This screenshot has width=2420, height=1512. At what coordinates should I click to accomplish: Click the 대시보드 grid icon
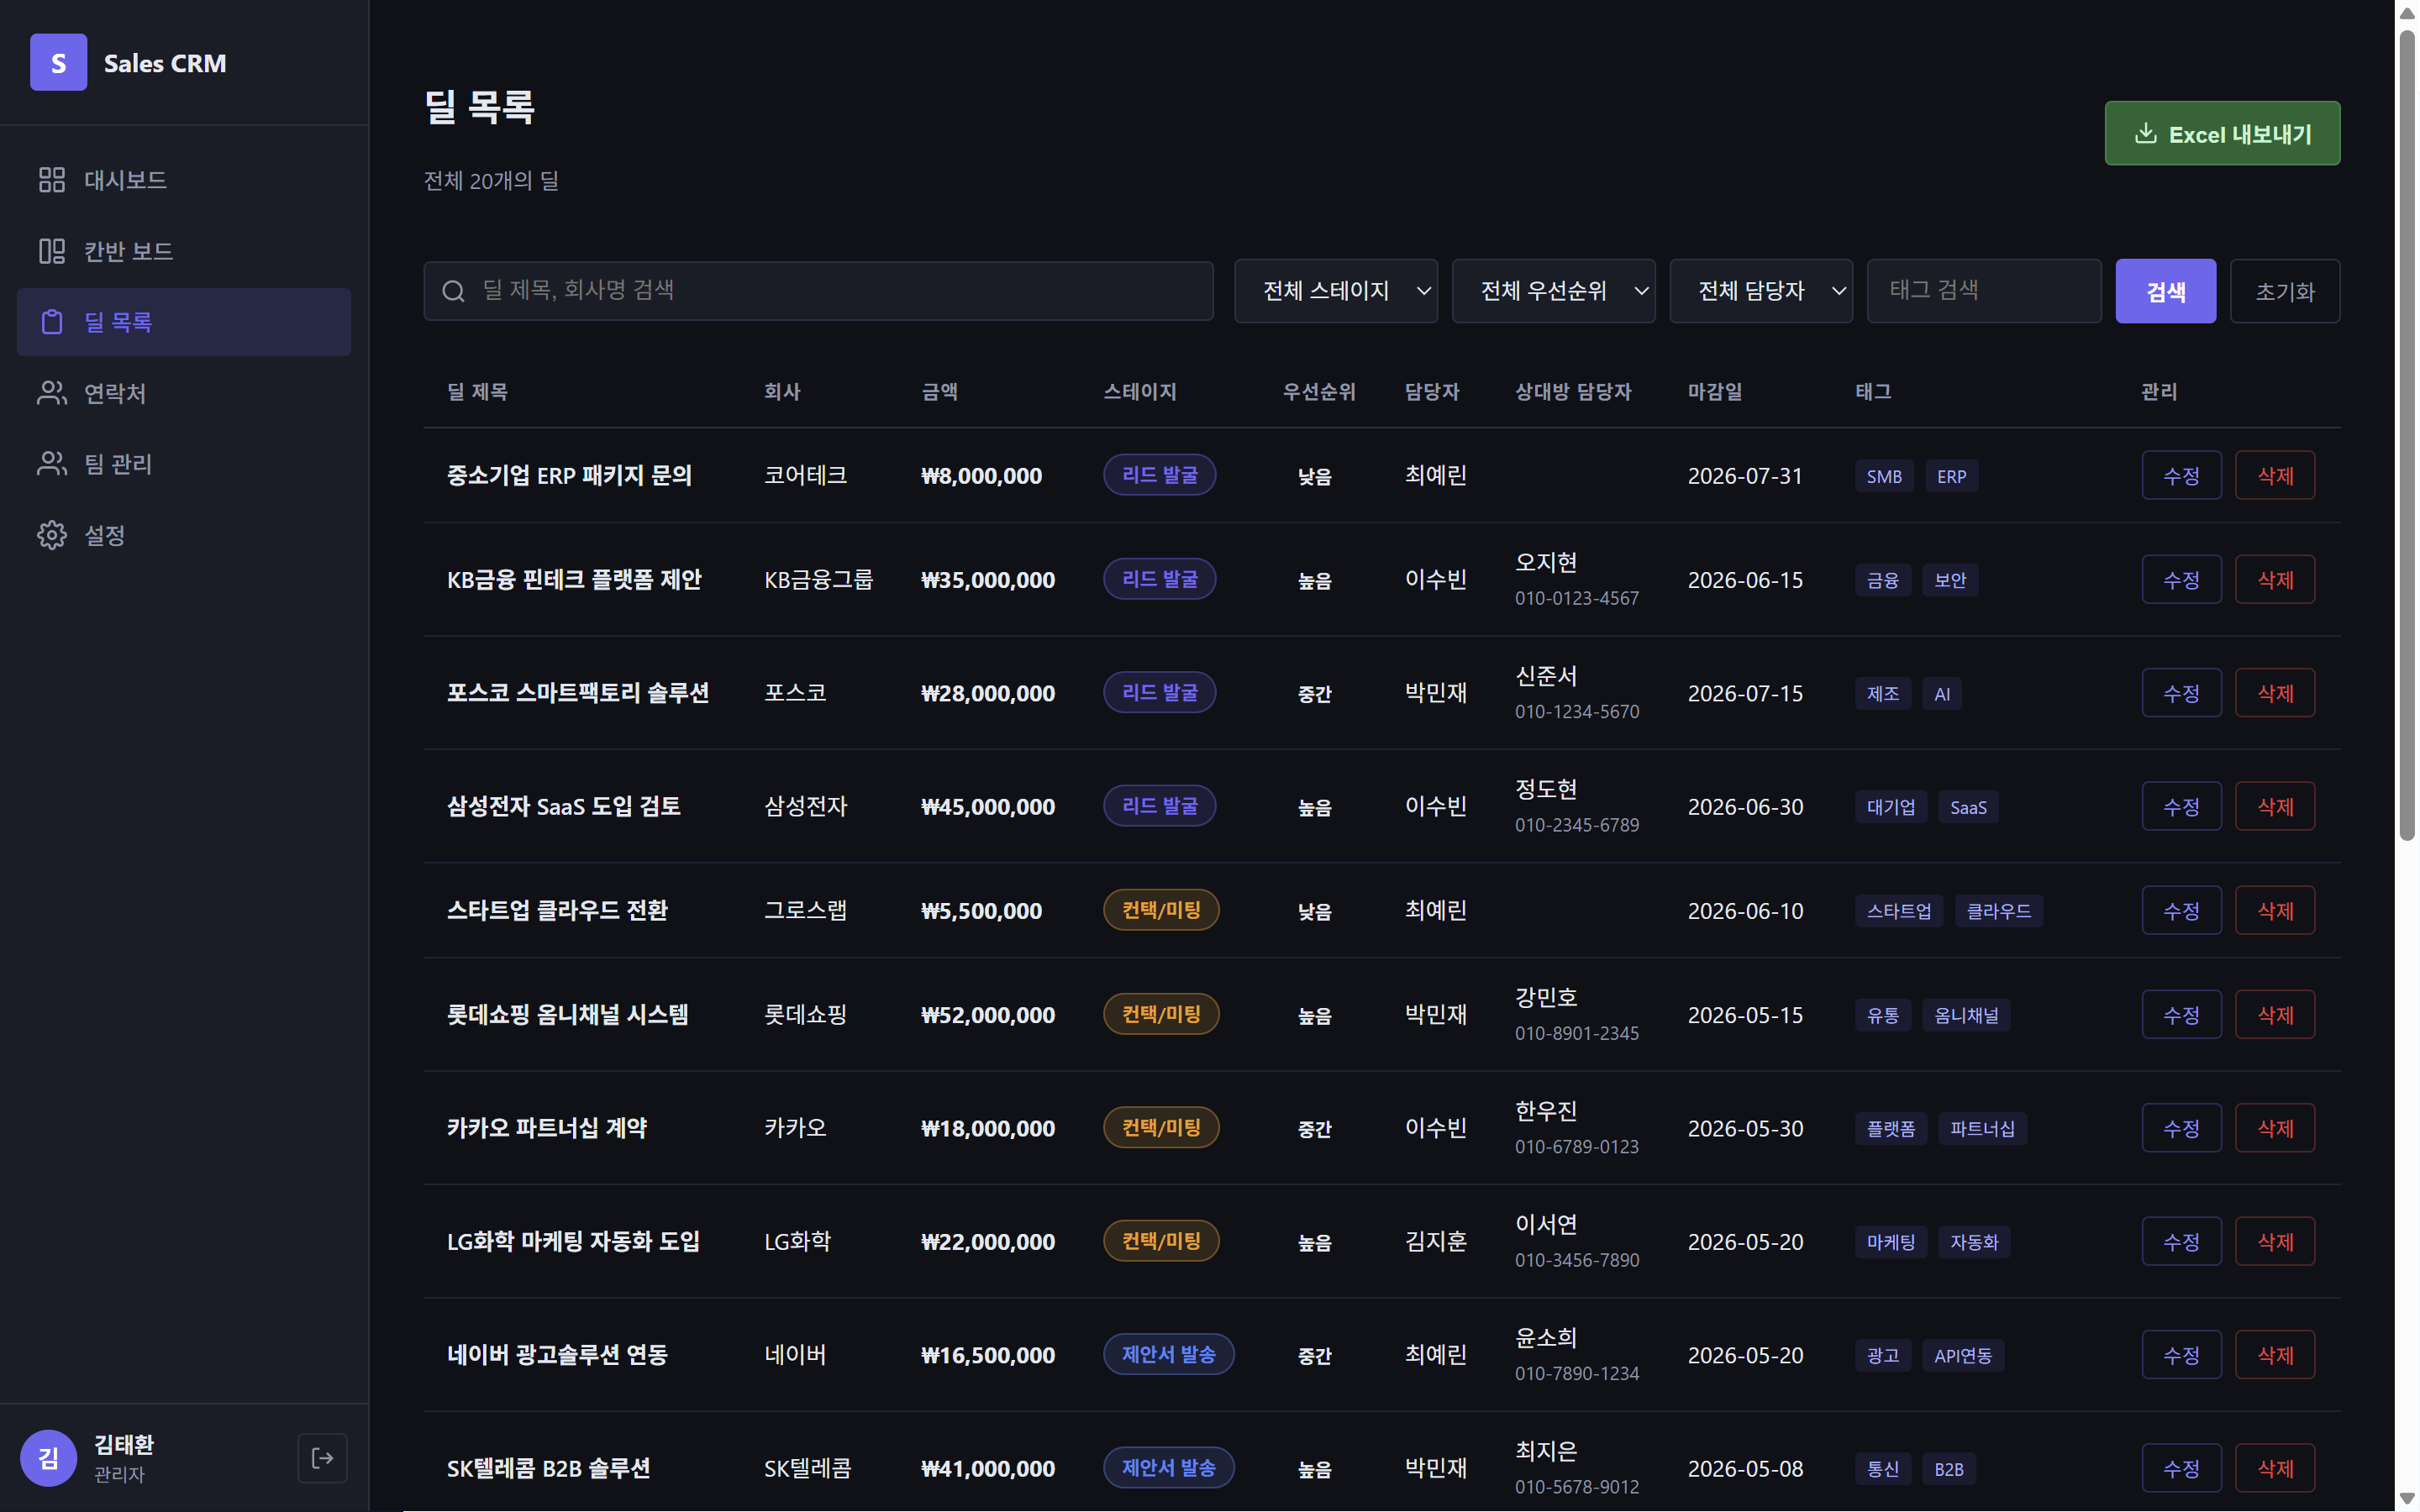tap(52, 180)
